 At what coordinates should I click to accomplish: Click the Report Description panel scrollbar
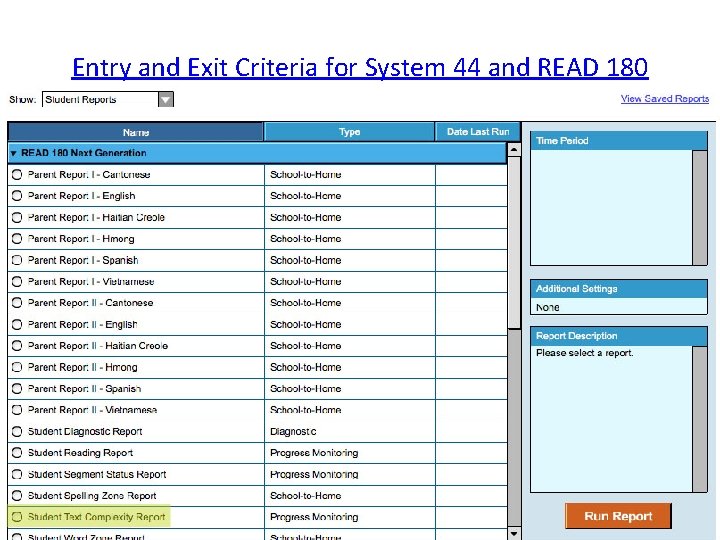coord(700,419)
